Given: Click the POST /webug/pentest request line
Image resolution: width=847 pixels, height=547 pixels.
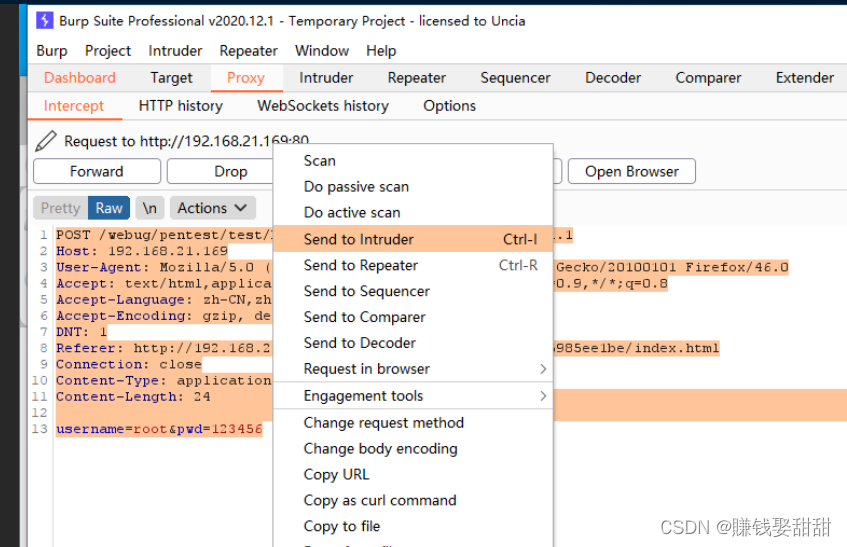Looking at the screenshot, I should click(164, 235).
